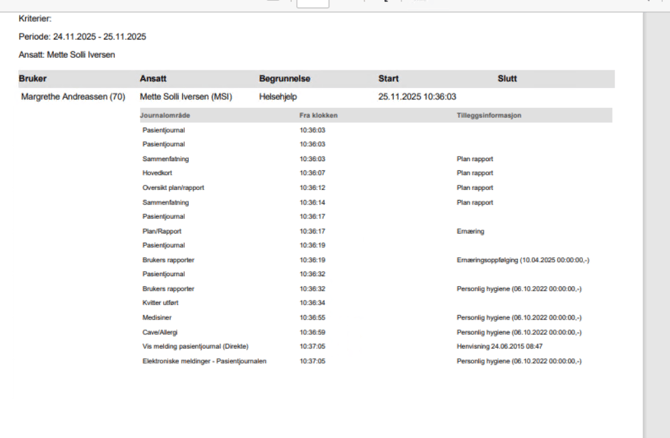Click the Fra klokken sub-header
Screen dimensions: 670x438
(x=317, y=115)
